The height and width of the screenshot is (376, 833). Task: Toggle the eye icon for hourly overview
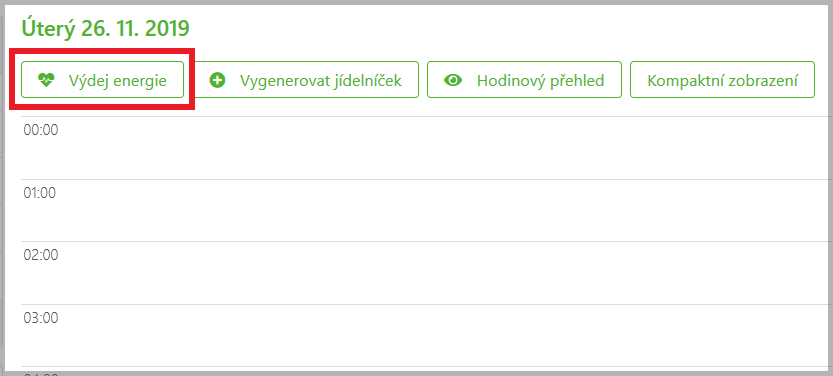(x=453, y=80)
